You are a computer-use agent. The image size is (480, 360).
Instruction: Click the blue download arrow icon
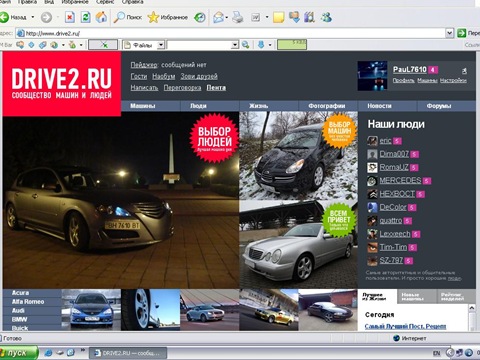(x=261, y=45)
